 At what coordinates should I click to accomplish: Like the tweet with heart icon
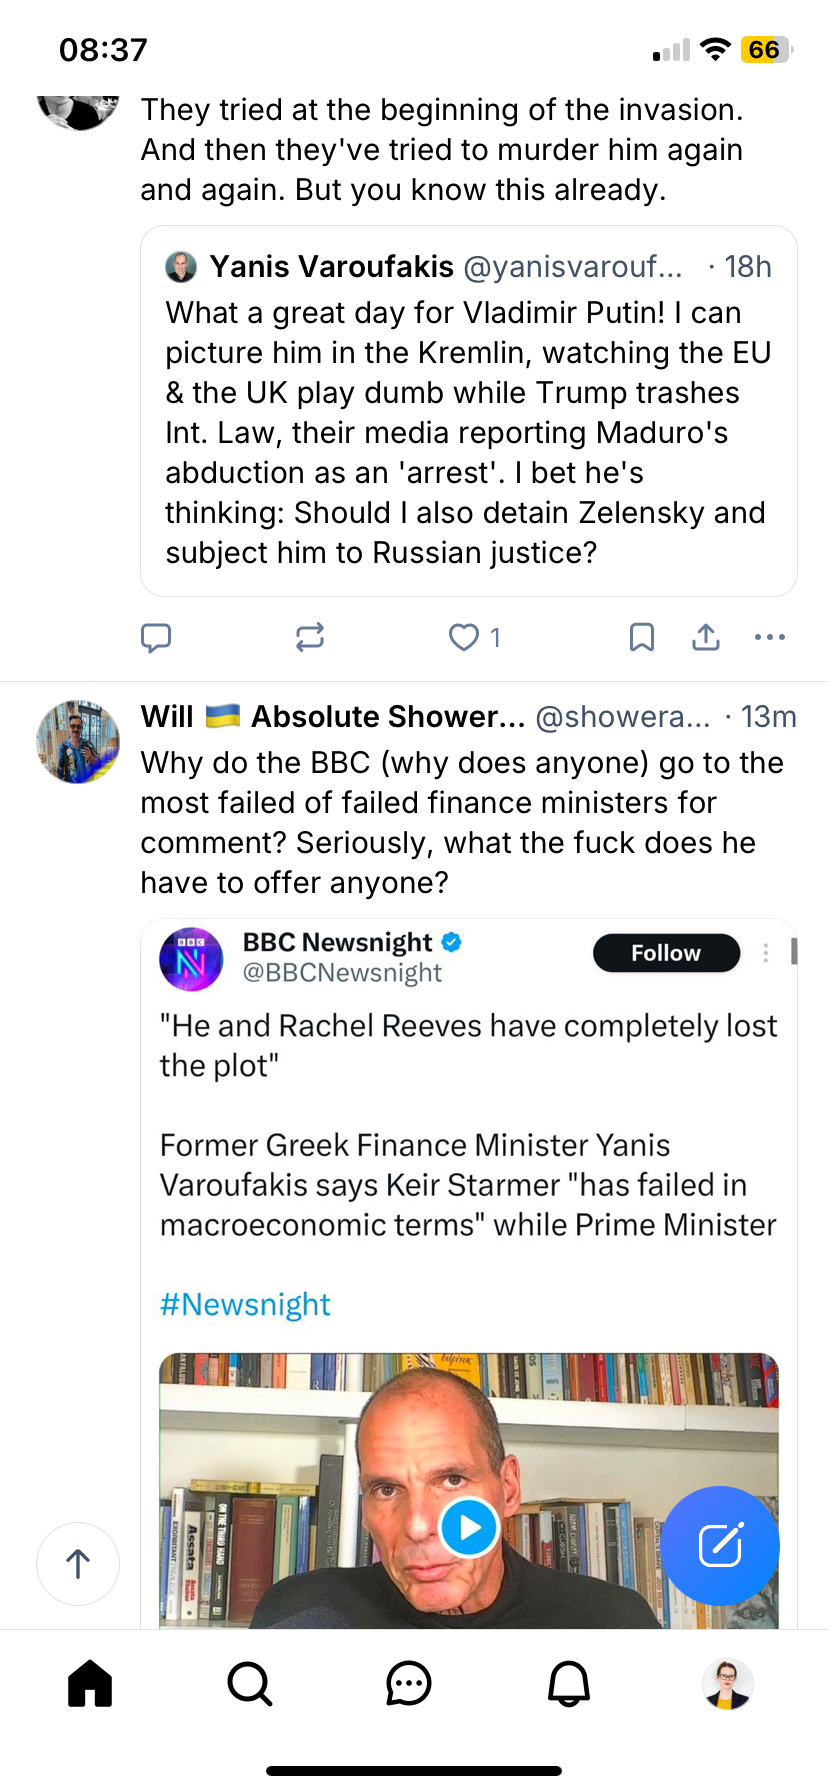tap(464, 637)
